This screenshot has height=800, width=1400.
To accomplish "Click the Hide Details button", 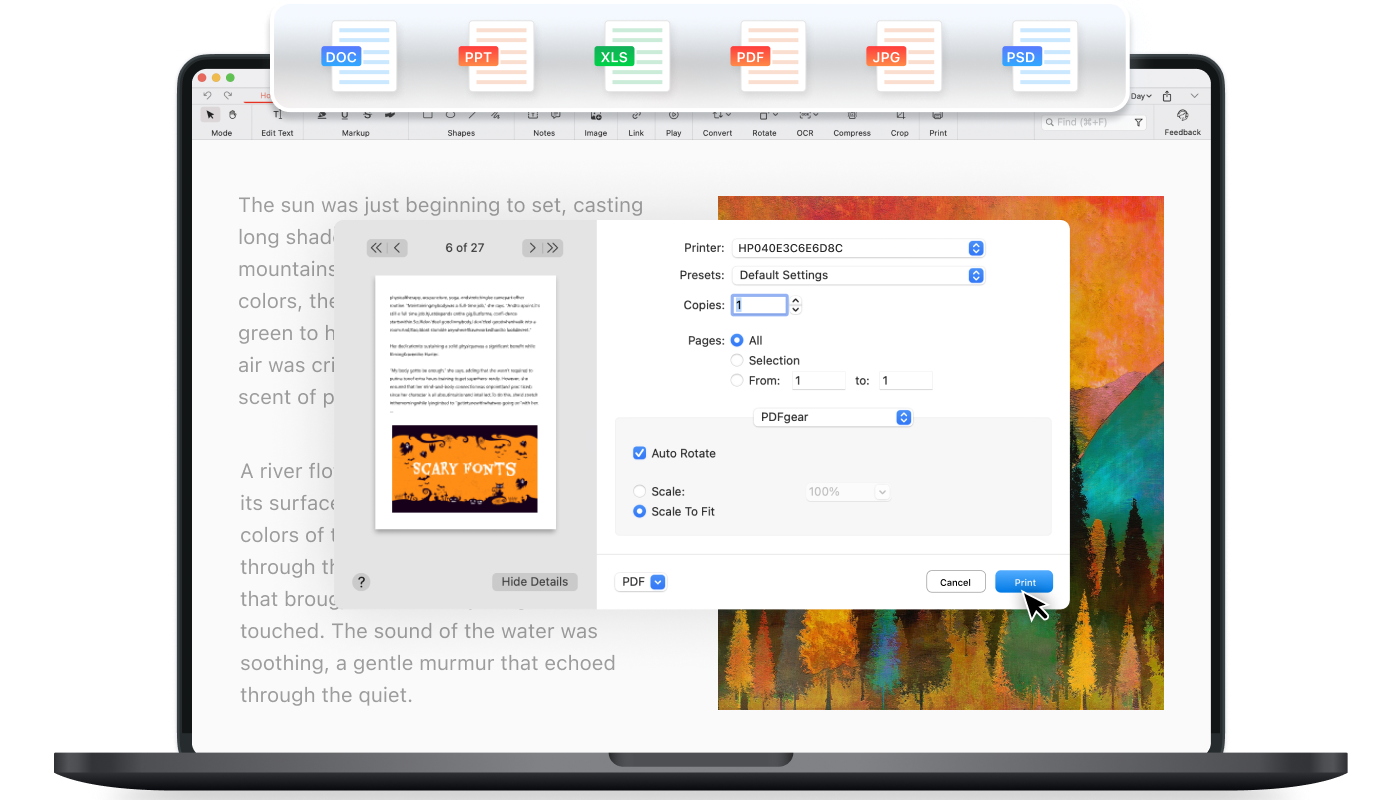I will tap(534, 582).
